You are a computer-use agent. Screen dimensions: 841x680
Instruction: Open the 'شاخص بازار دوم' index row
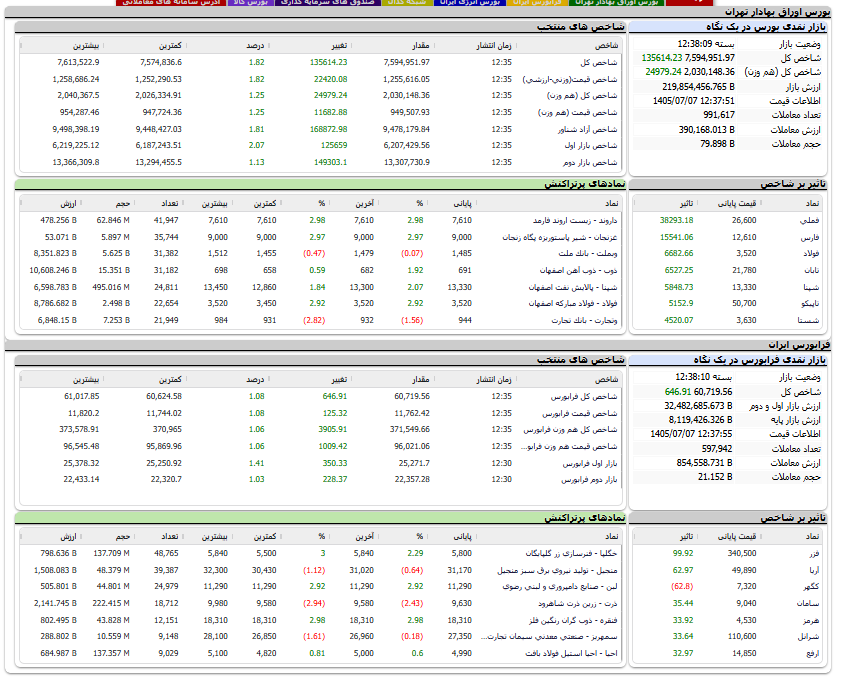(x=321, y=162)
